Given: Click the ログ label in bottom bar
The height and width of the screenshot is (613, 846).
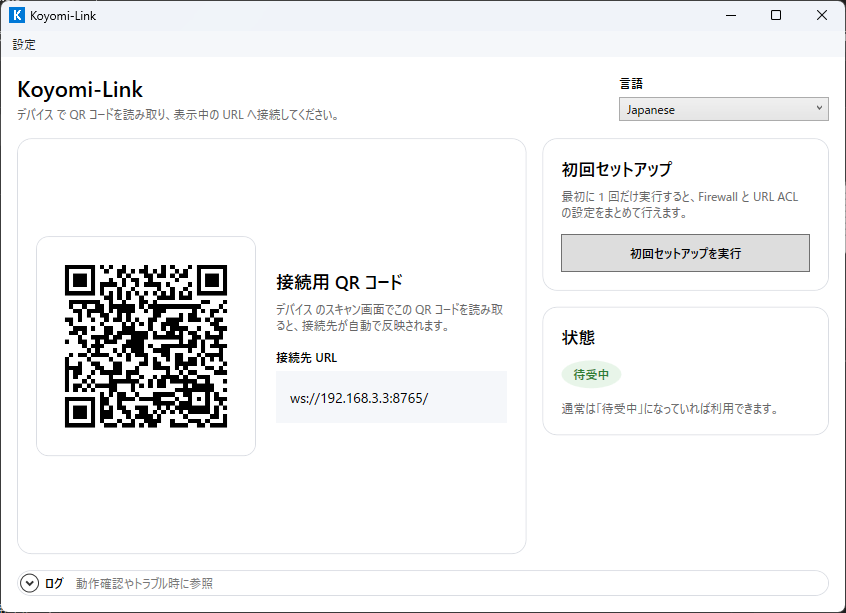Looking at the screenshot, I should 54,583.
